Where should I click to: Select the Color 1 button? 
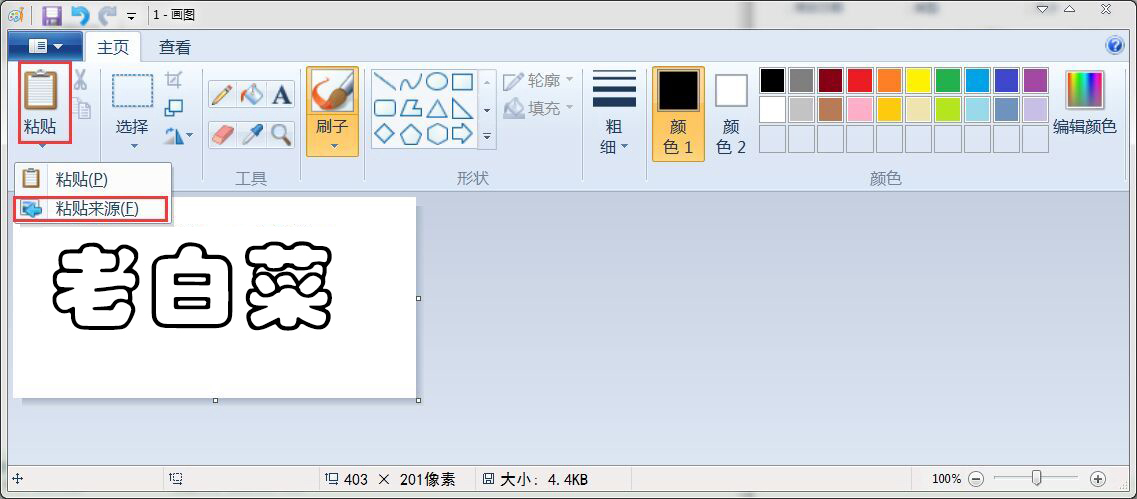pos(678,114)
